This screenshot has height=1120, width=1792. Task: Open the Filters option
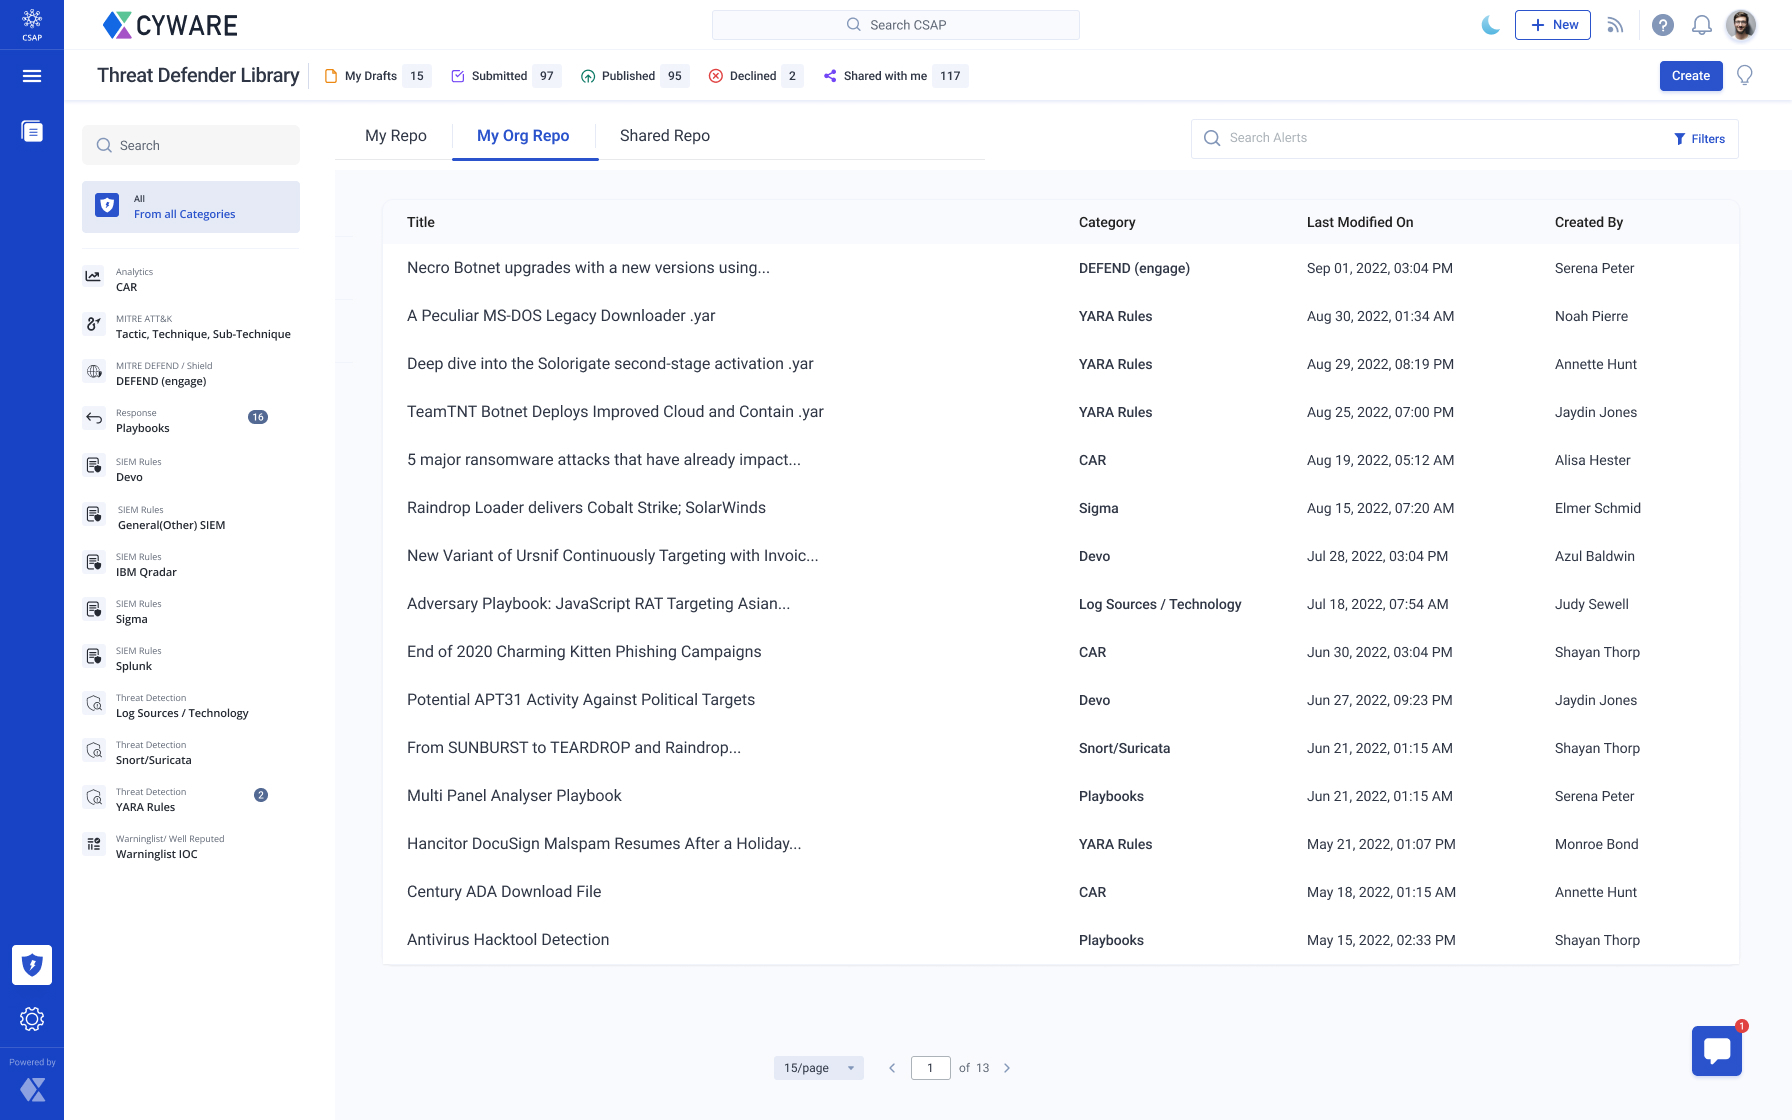point(1700,139)
